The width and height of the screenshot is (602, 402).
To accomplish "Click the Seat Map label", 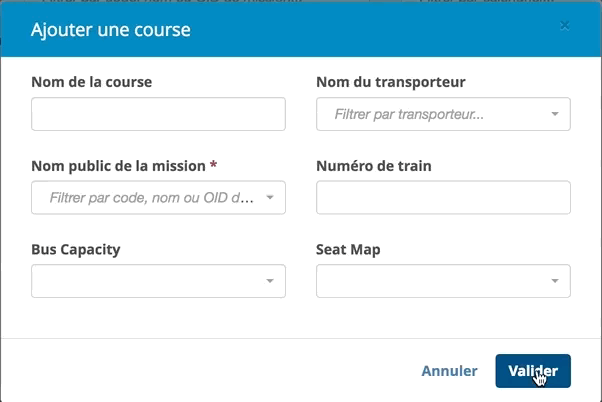I will pos(348,249).
